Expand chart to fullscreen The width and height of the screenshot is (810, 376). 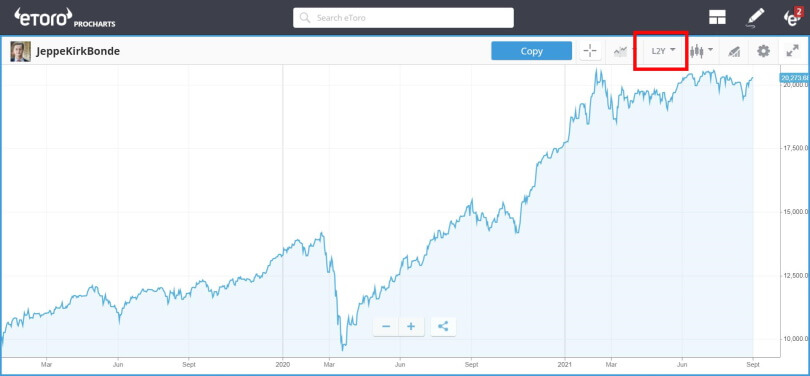[792, 51]
